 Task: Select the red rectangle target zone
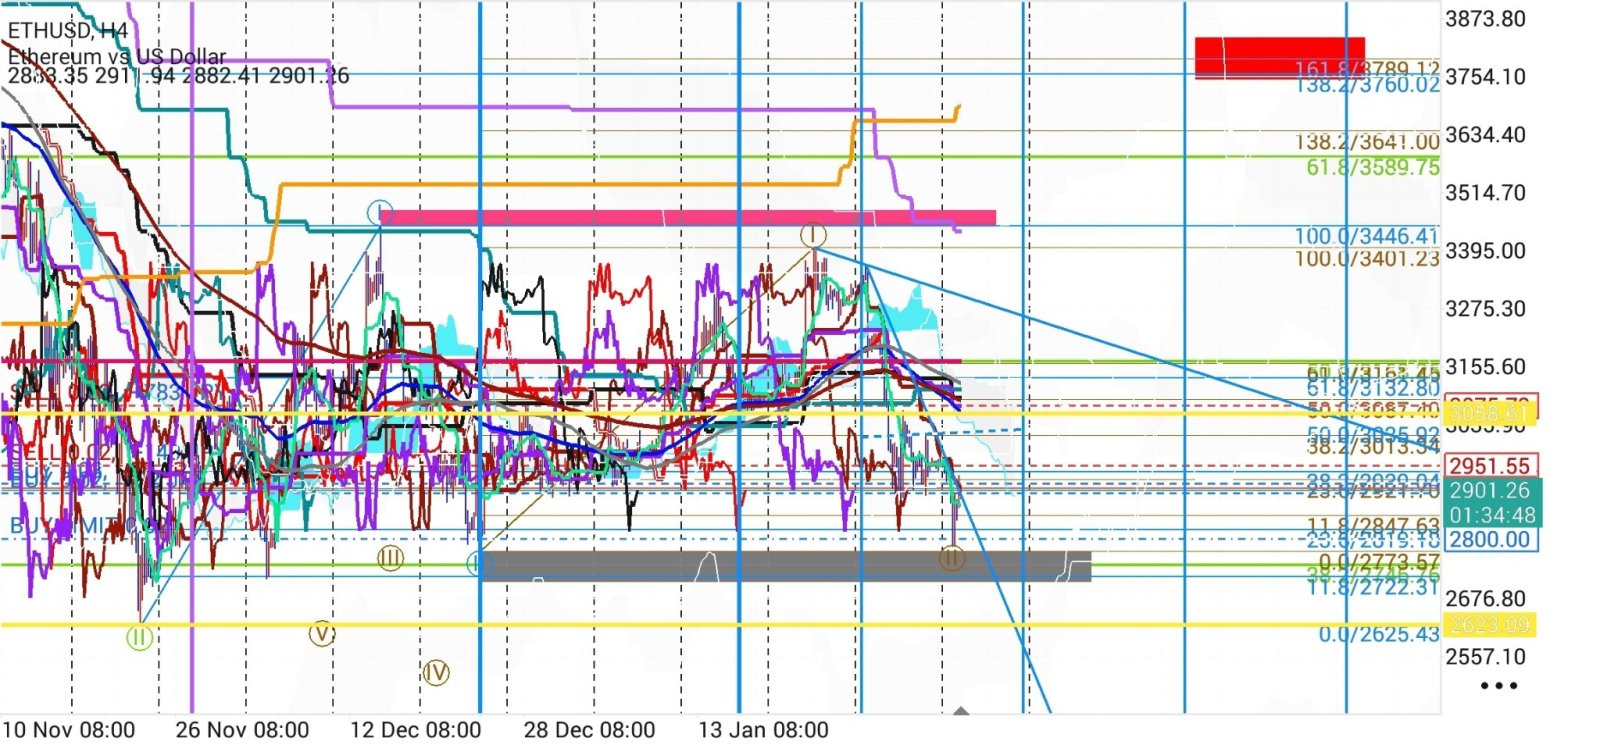(x=1279, y=57)
